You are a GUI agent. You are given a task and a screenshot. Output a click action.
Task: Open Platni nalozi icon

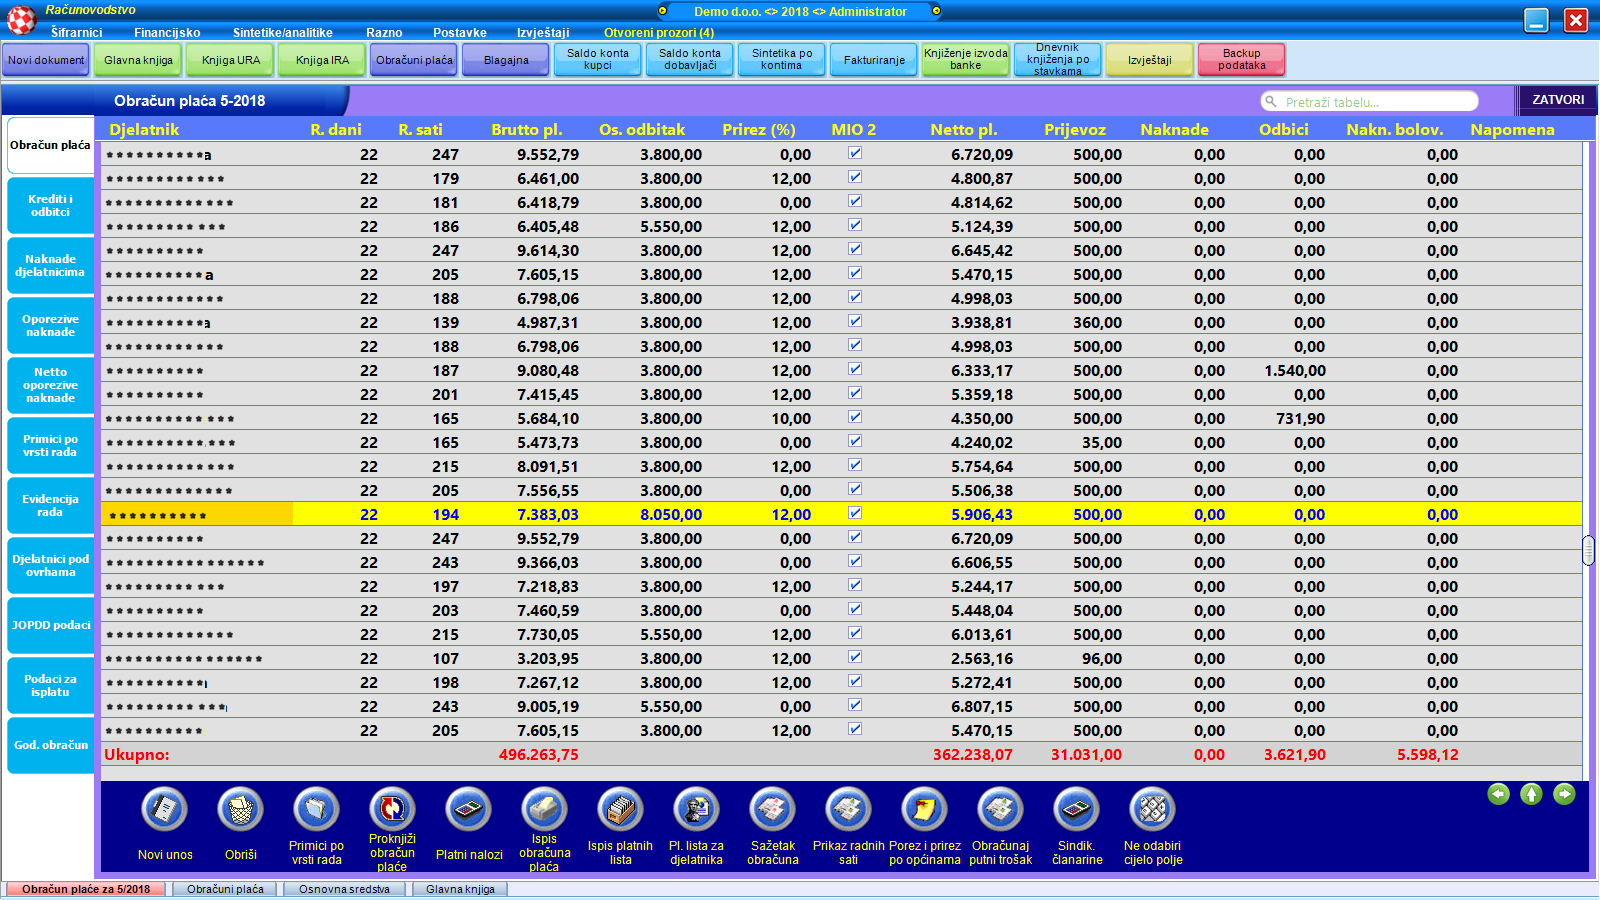coord(468,810)
